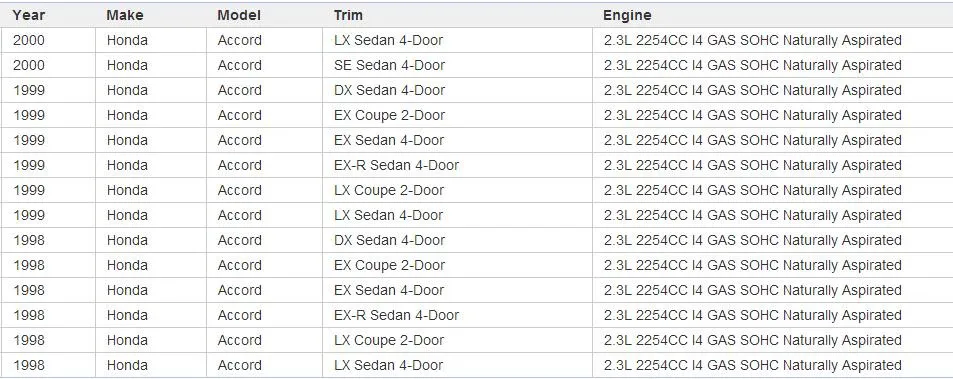This screenshot has height=379, width=953.
Task: Select the 1998 EX-R Sedan 4-Door trim cell
Action: pyautogui.click(x=457, y=315)
